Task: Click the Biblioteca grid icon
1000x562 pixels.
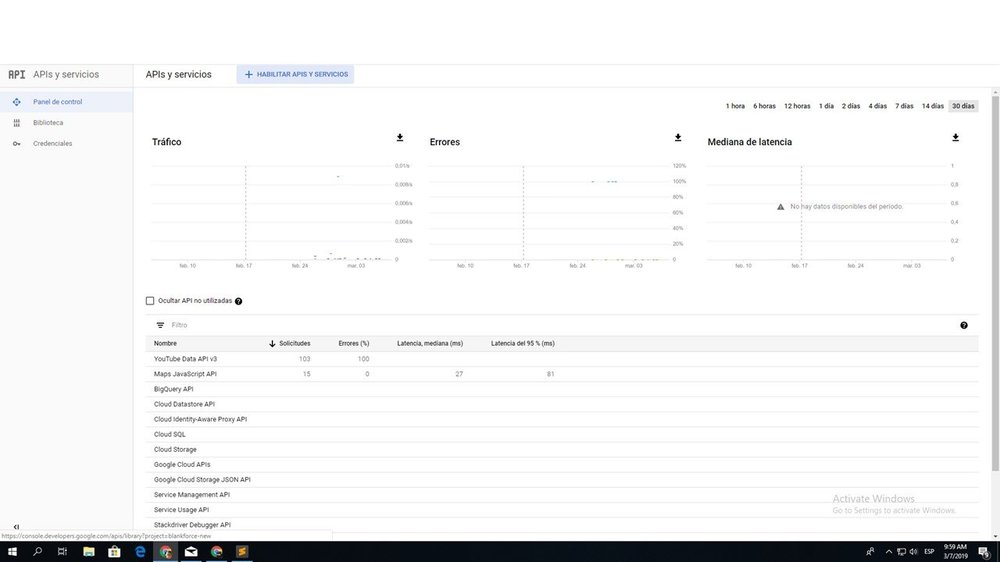Action: (17, 122)
